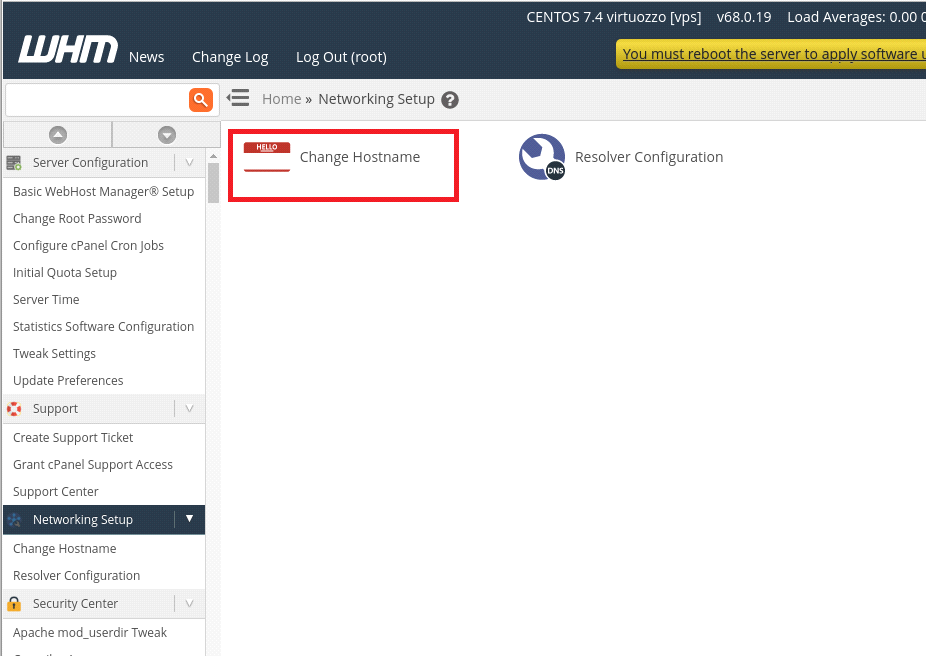Open Basic WebHost Manager® Setup
Image resolution: width=926 pixels, height=656 pixels.
(x=103, y=191)
